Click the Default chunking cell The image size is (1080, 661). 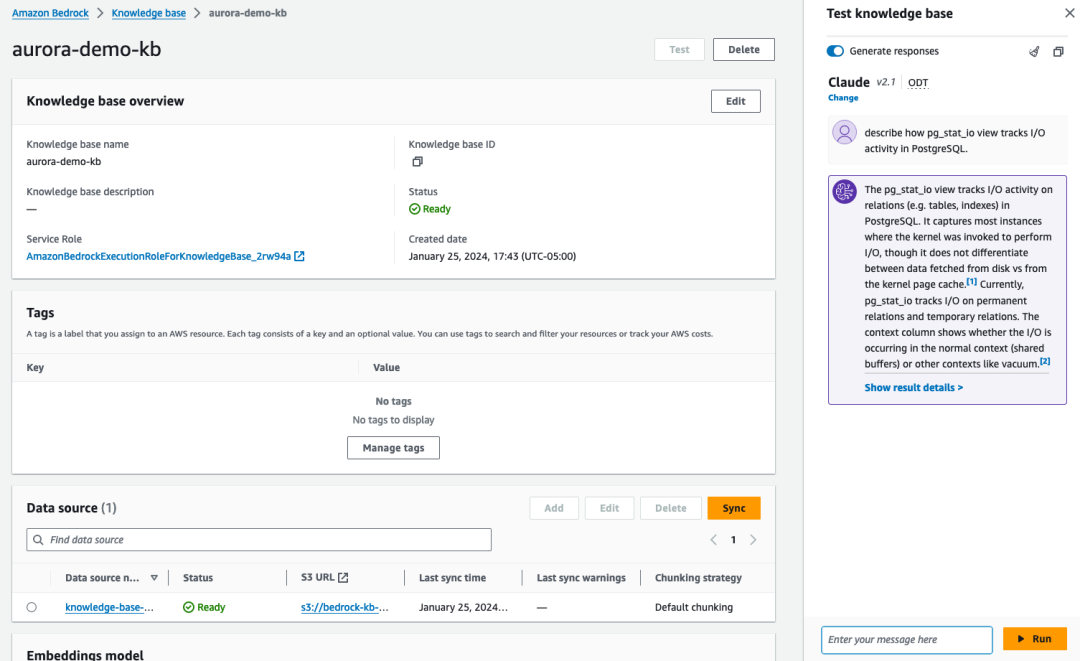click(x=694, y=607)
